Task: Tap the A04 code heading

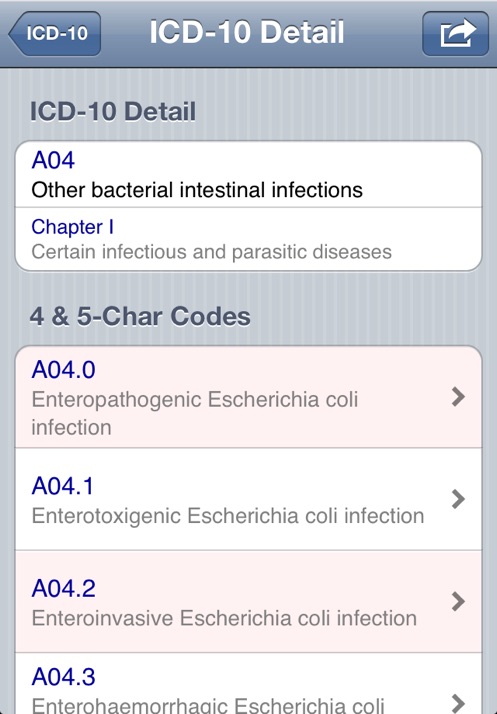Action: [53, 160]
